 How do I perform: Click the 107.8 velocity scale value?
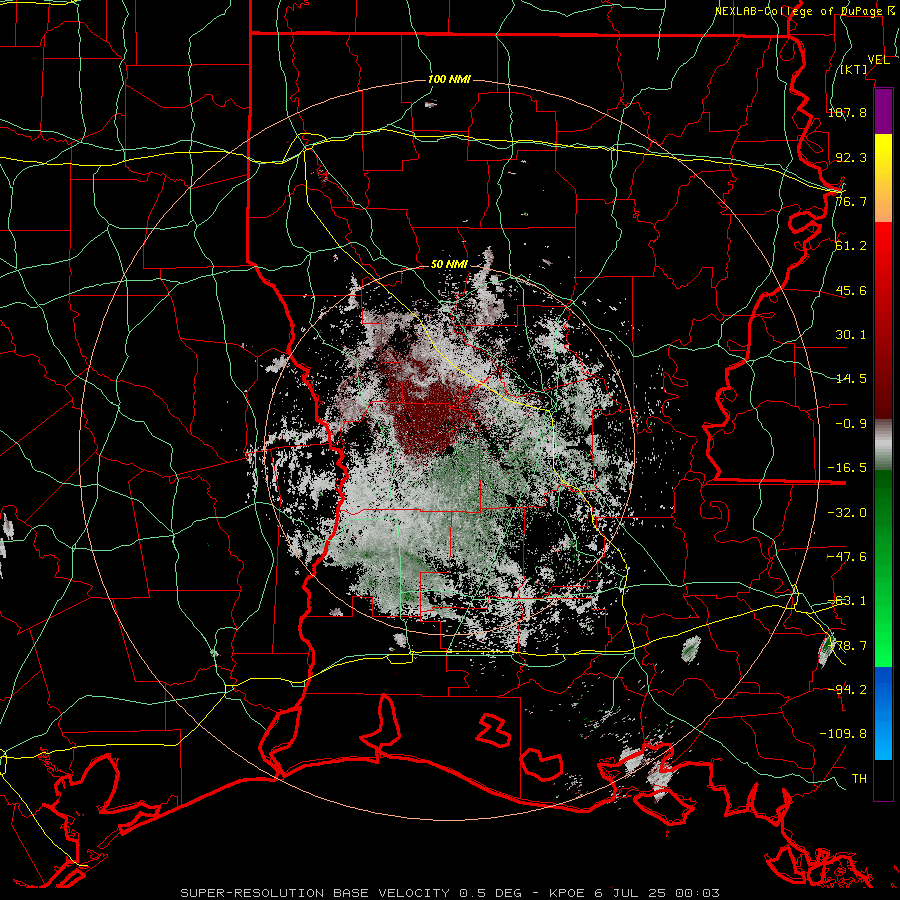[x=847, y=112]
